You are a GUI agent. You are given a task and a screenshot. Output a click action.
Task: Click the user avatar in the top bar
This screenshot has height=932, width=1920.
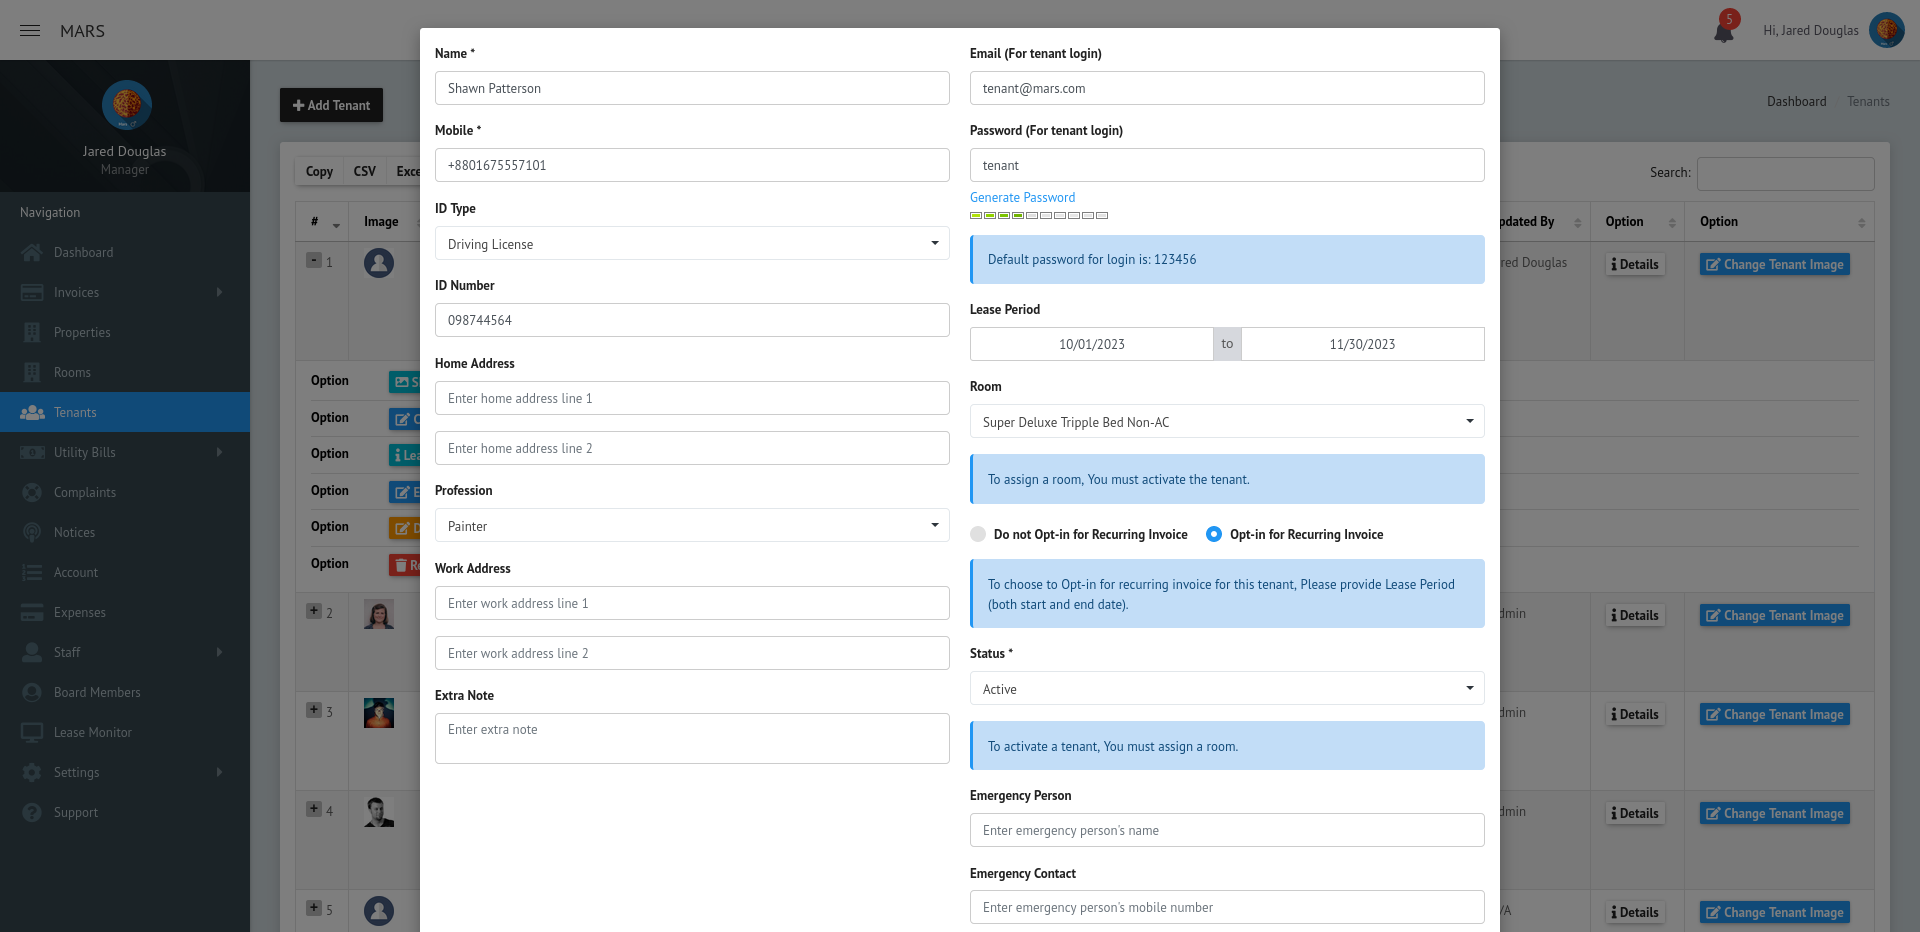[1886, 30]
